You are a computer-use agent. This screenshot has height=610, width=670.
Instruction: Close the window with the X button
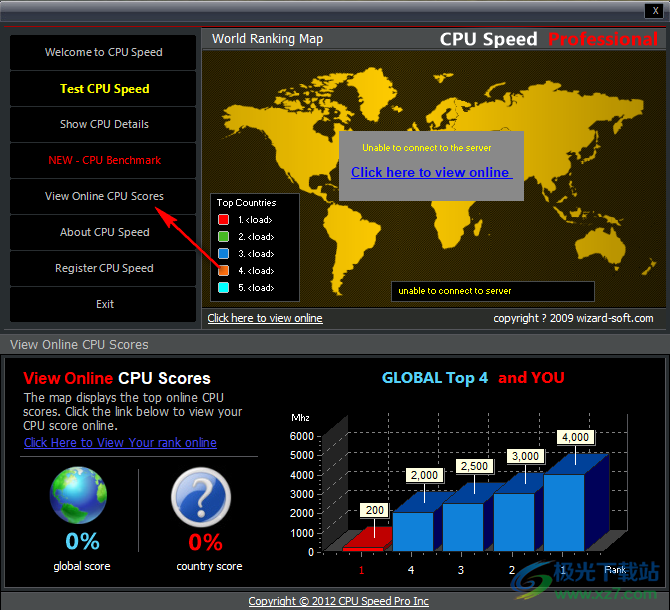655,11
